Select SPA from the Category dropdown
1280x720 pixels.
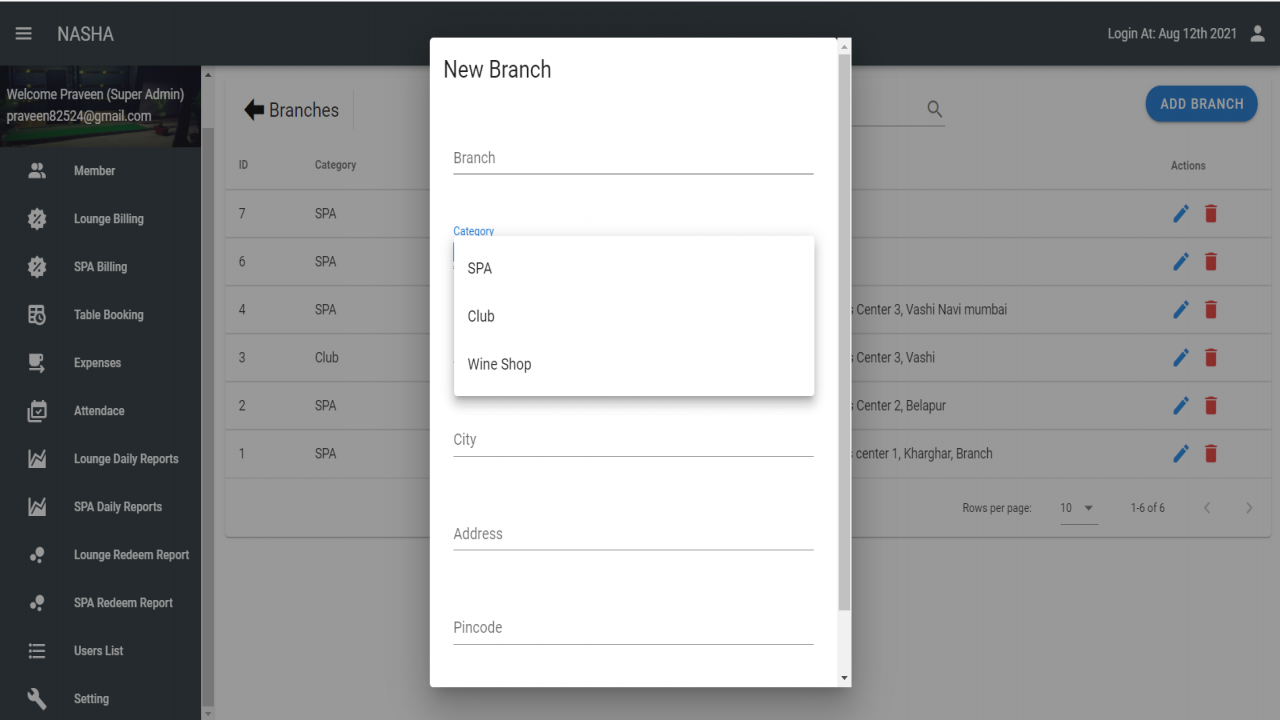pyautogui.click(x=634, y=268)
